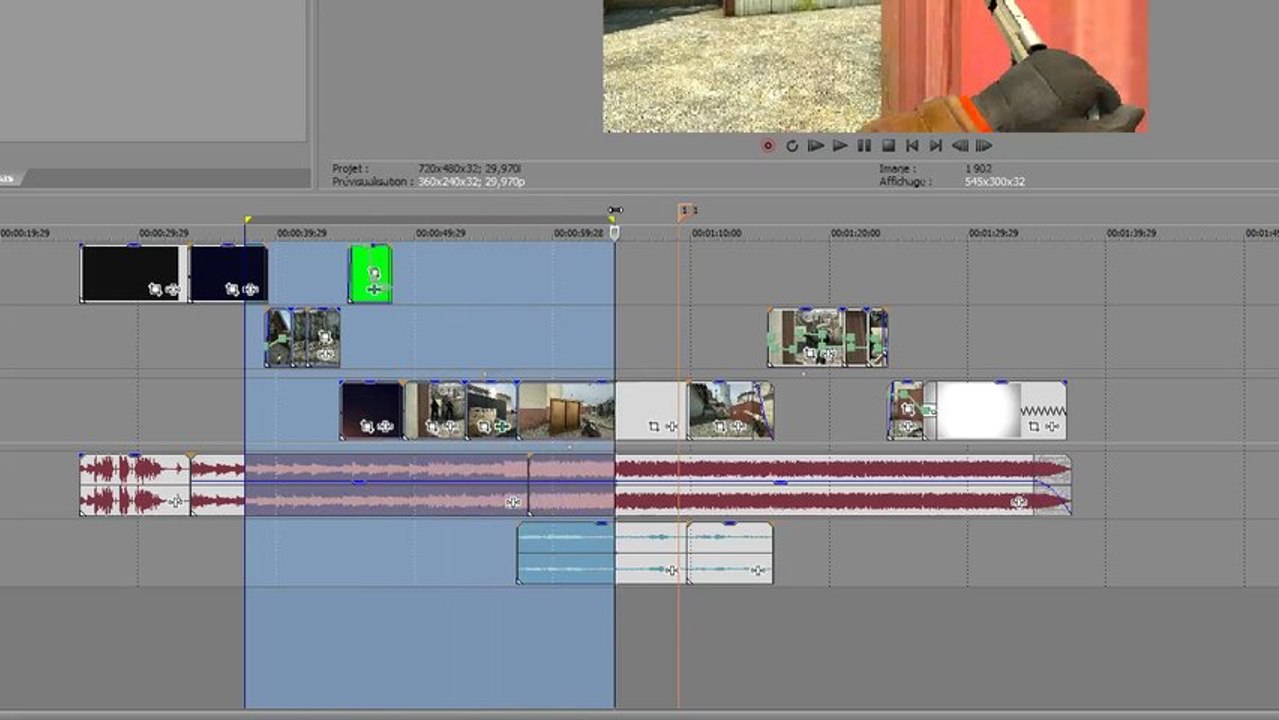Click the Play button under the preview
Image resolution: width=1279 pixels, height=720 pixels.
[x=840, y=146]
